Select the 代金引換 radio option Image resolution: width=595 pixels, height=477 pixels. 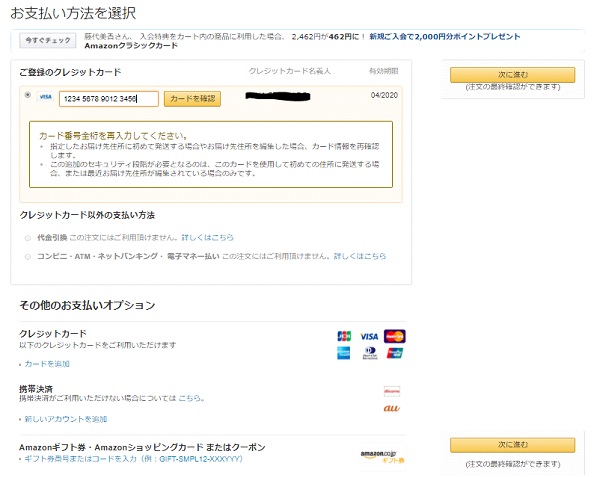28,238
